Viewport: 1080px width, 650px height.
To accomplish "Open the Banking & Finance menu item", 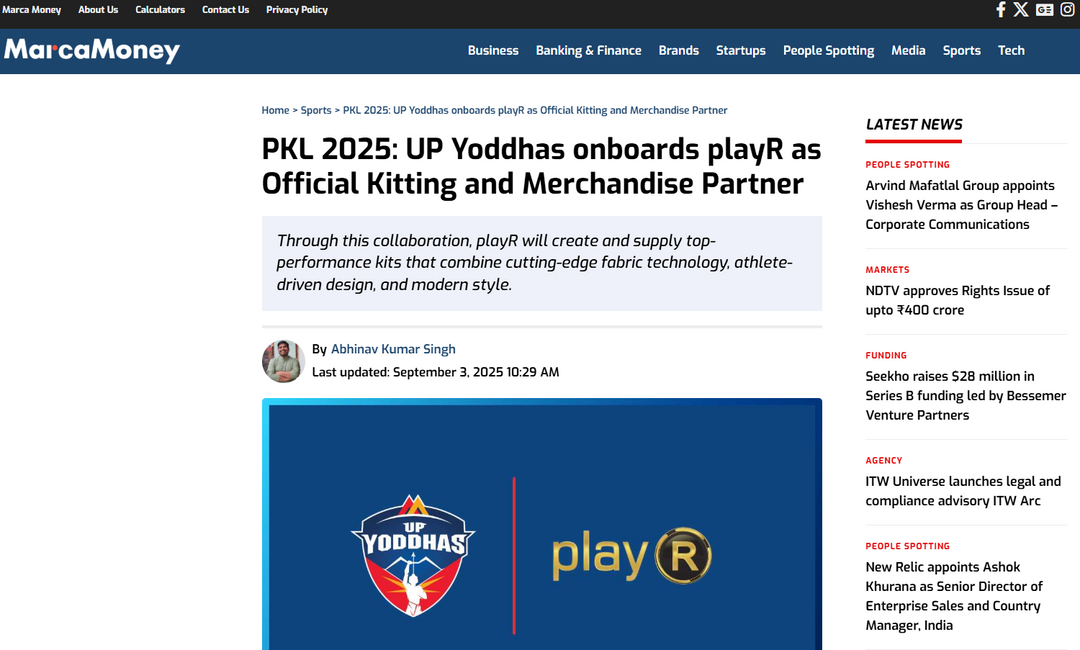I will point(588,50).
